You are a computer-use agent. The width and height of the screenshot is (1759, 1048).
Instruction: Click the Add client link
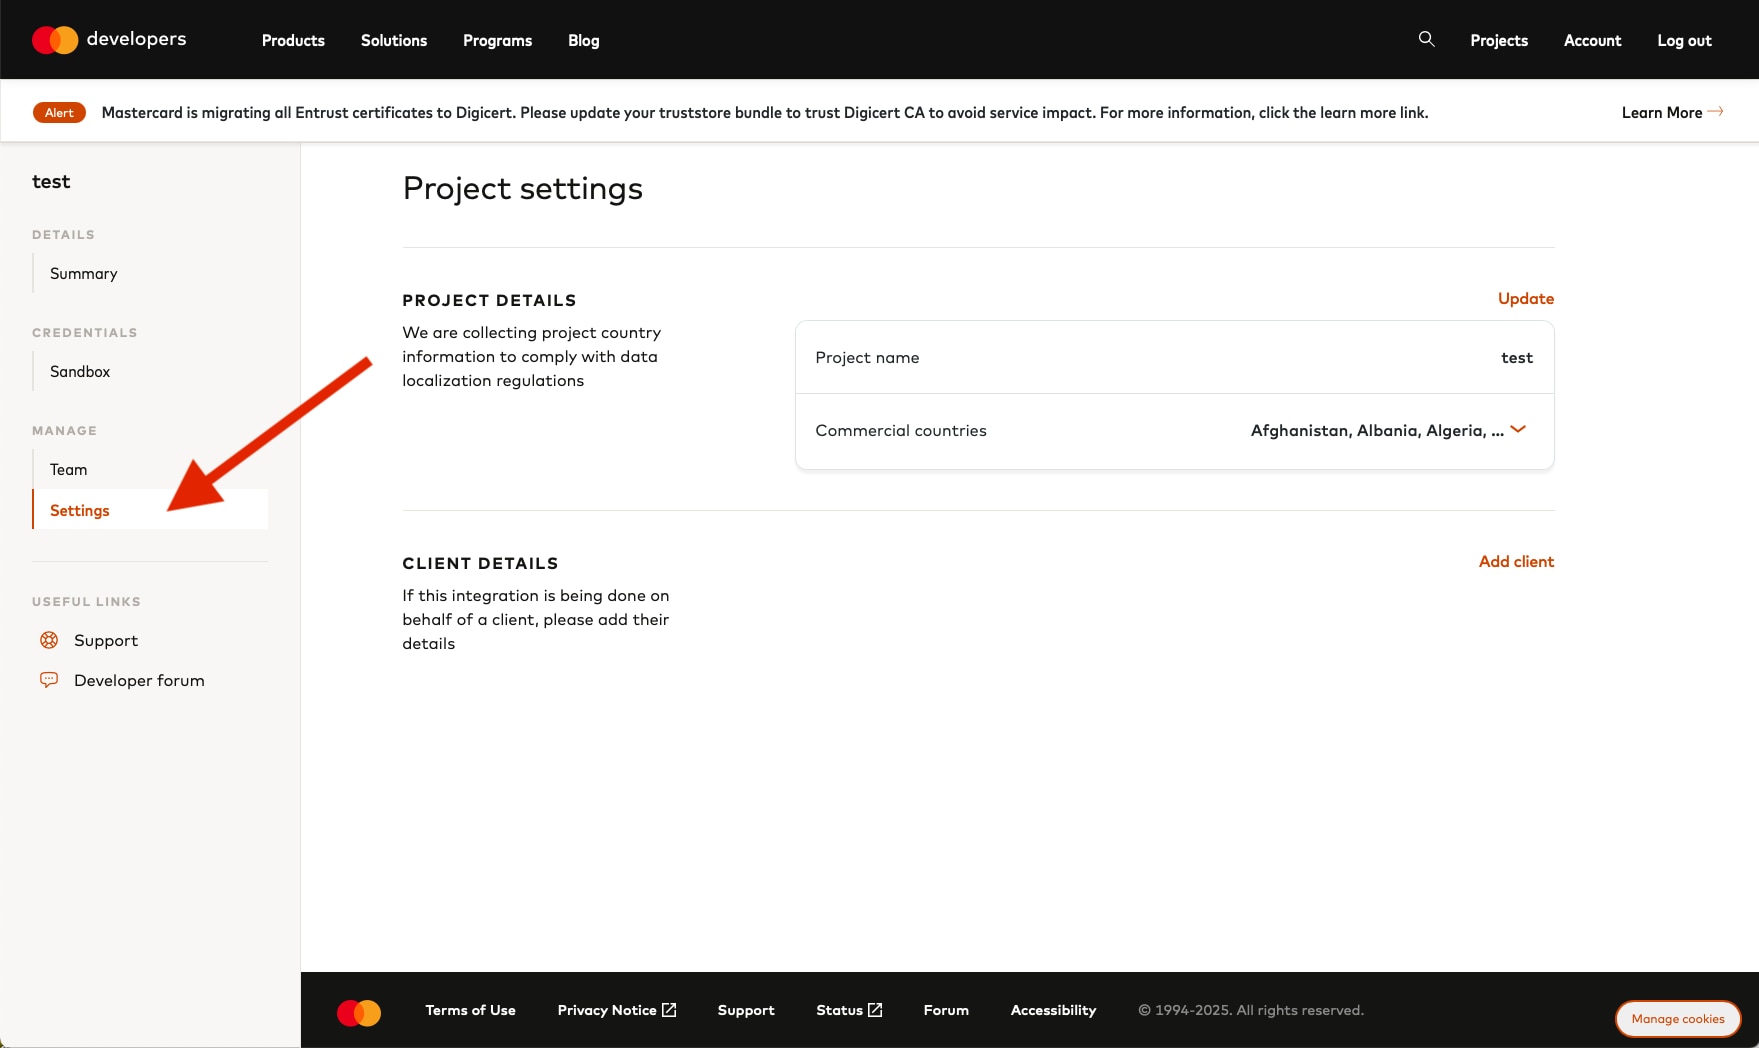pos(1516,561)
